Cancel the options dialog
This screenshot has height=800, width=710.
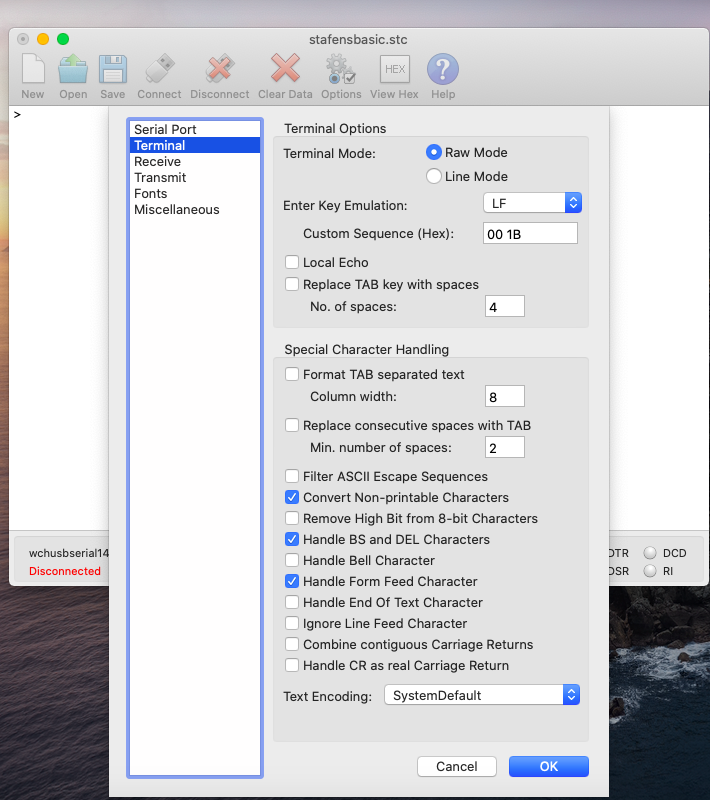(456, 767)
